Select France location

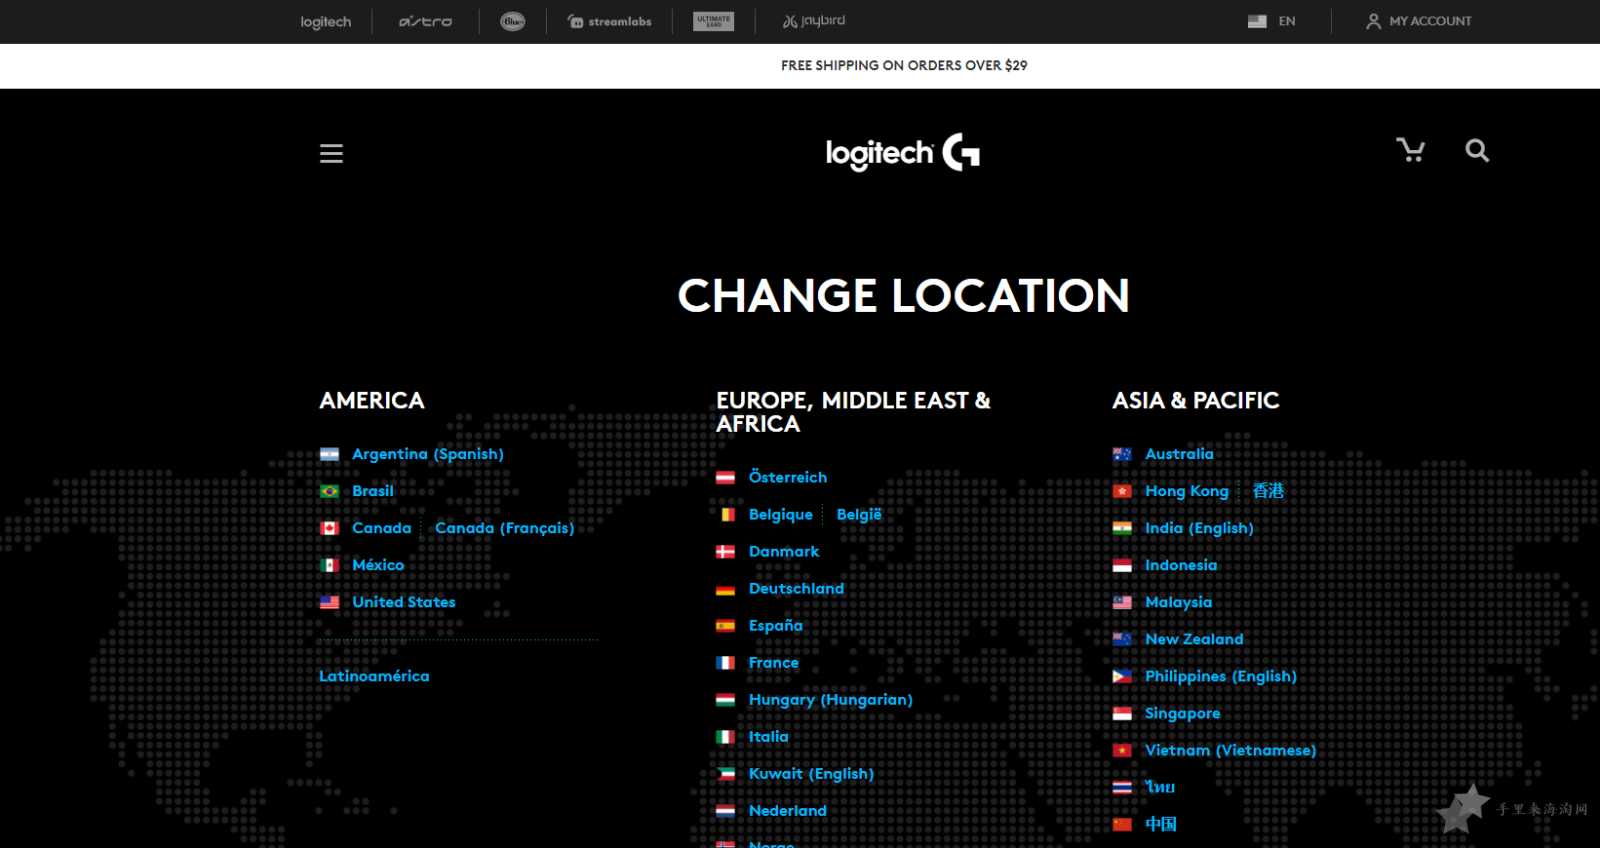coord(774,663)
